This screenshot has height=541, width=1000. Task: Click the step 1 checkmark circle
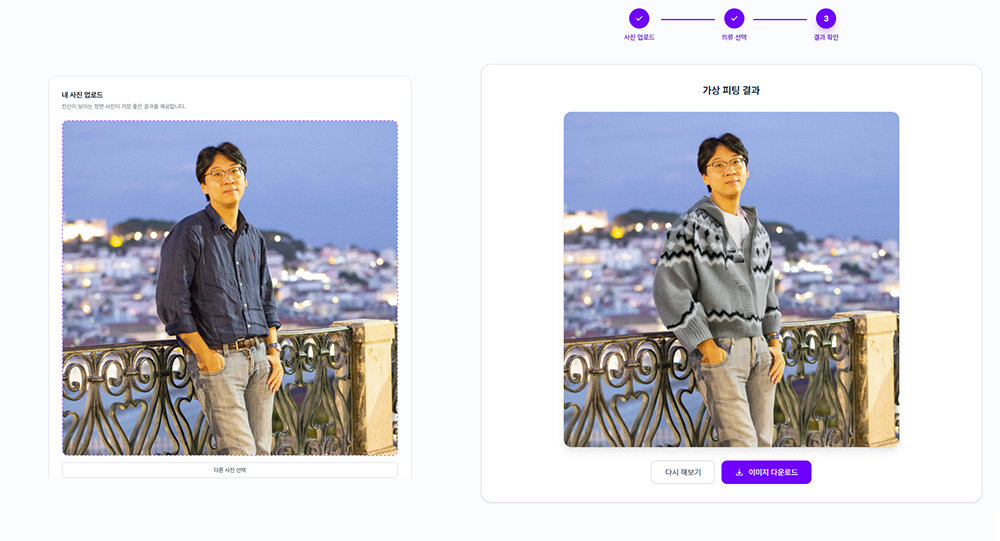pos(639,18)
